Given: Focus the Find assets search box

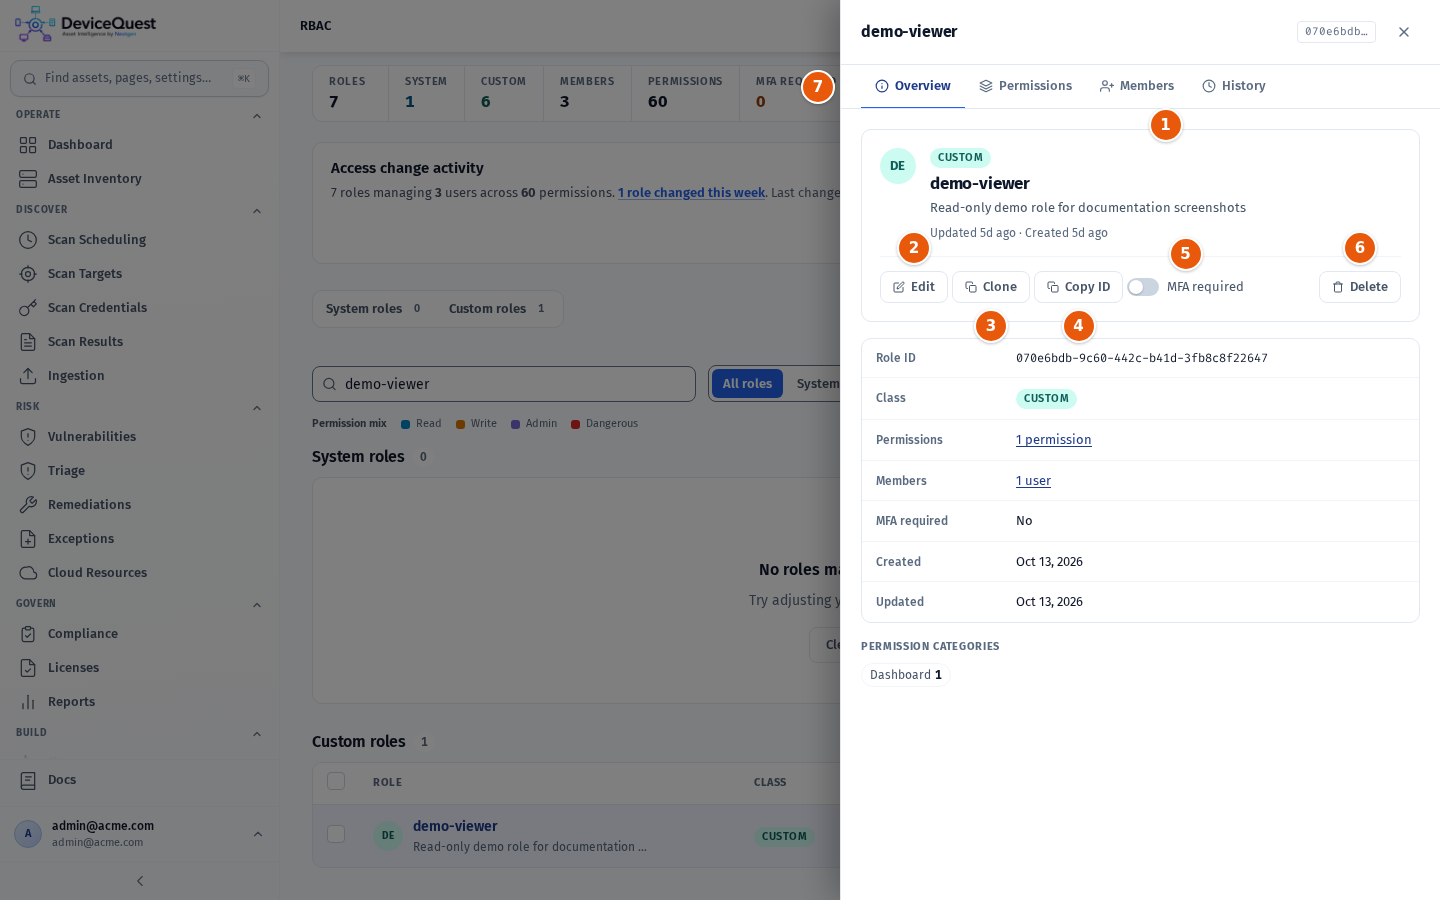Looking at the screenshot, I should tap(139, 78).
